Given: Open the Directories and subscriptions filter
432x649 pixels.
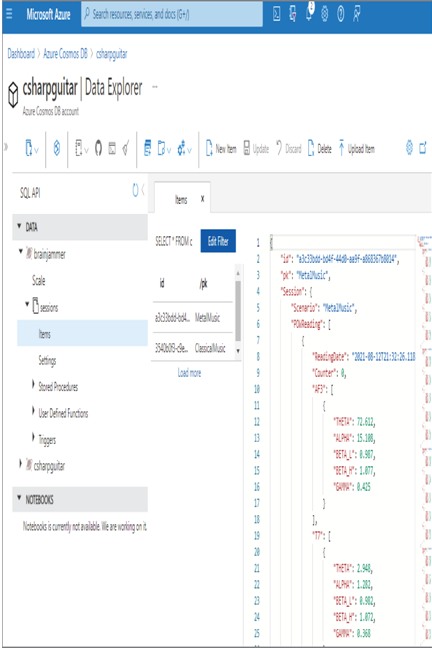Looking at the screenshot, I should pyautogui.click(x=293, y=14).
